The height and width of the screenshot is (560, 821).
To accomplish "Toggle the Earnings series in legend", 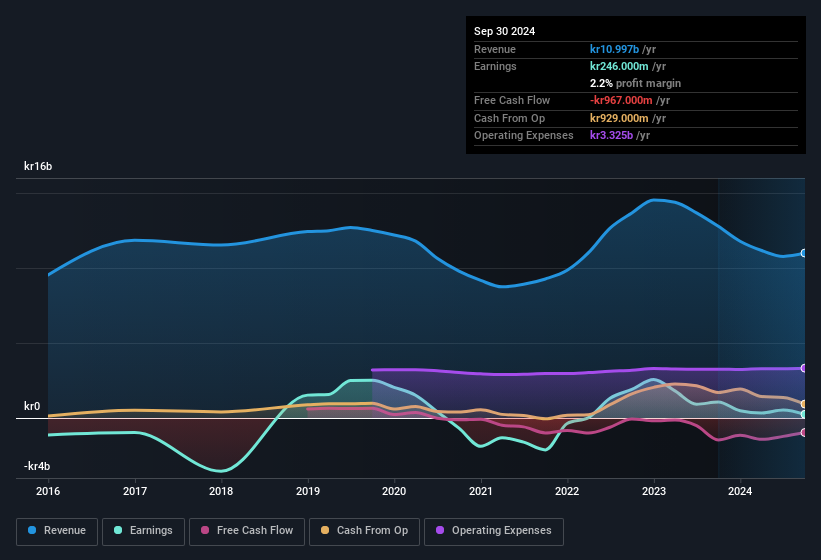I will click(x=143, y=530).
